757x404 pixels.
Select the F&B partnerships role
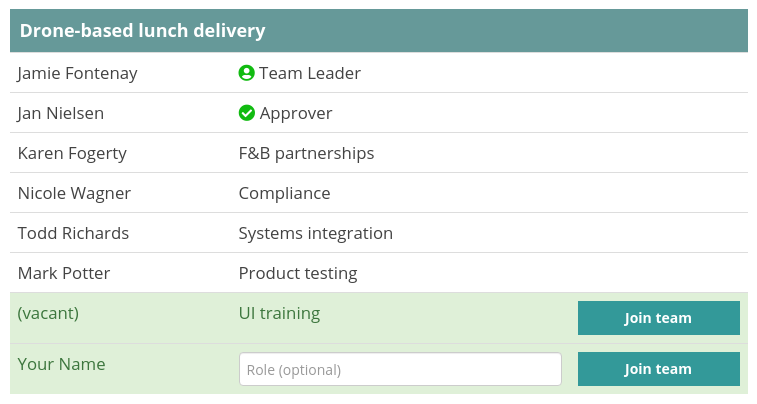tap(306, 153)
